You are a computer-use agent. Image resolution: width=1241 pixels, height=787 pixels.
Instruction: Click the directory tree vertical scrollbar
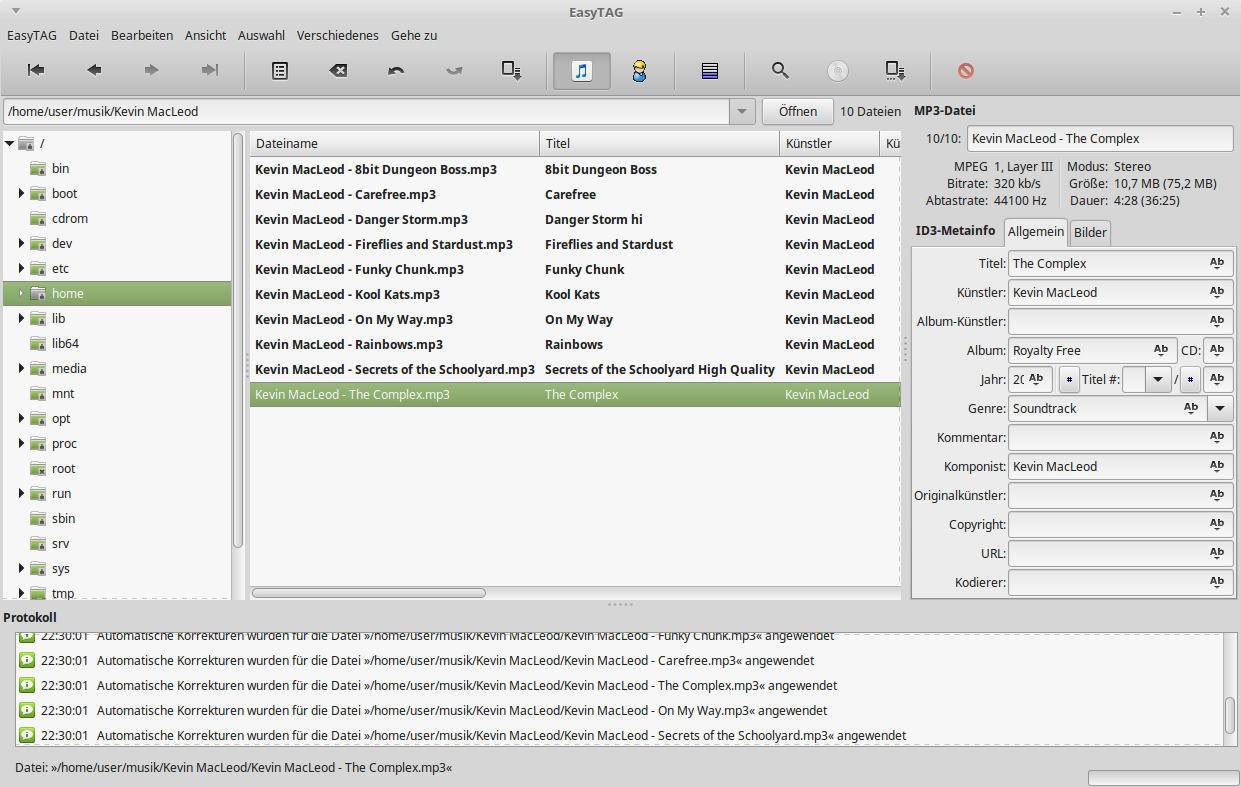[238, 340]
